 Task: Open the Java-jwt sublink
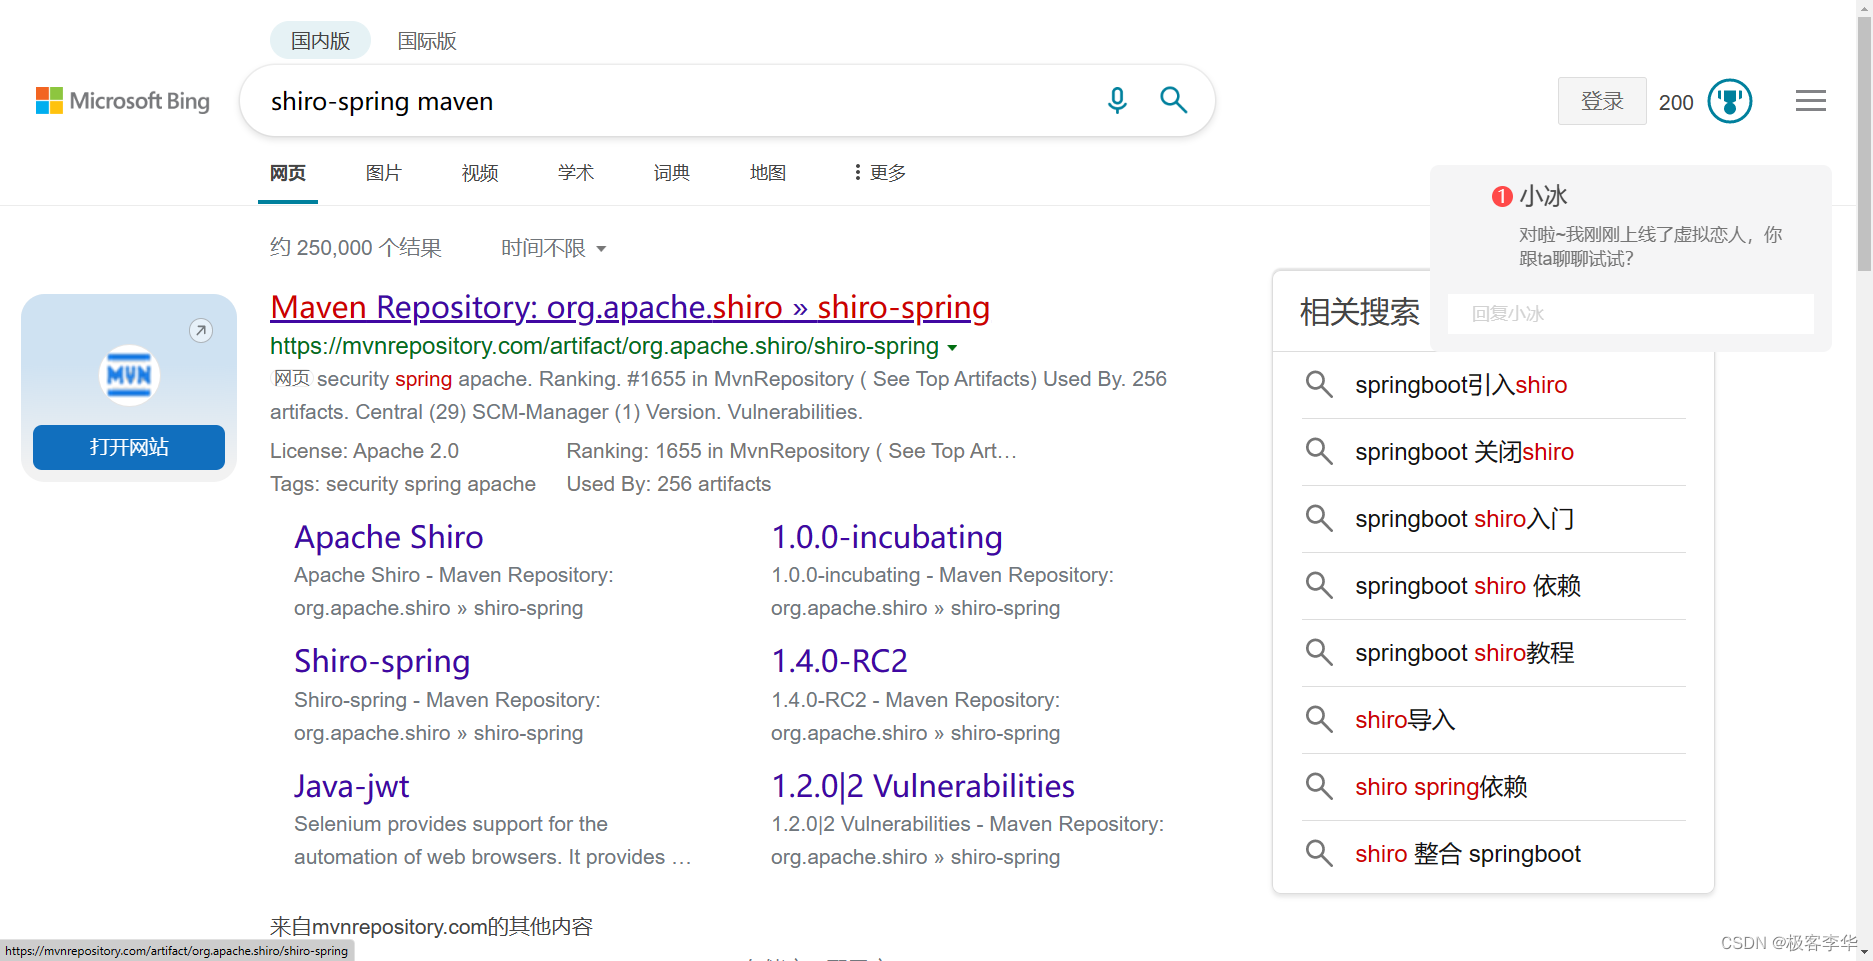click(351, 786)
